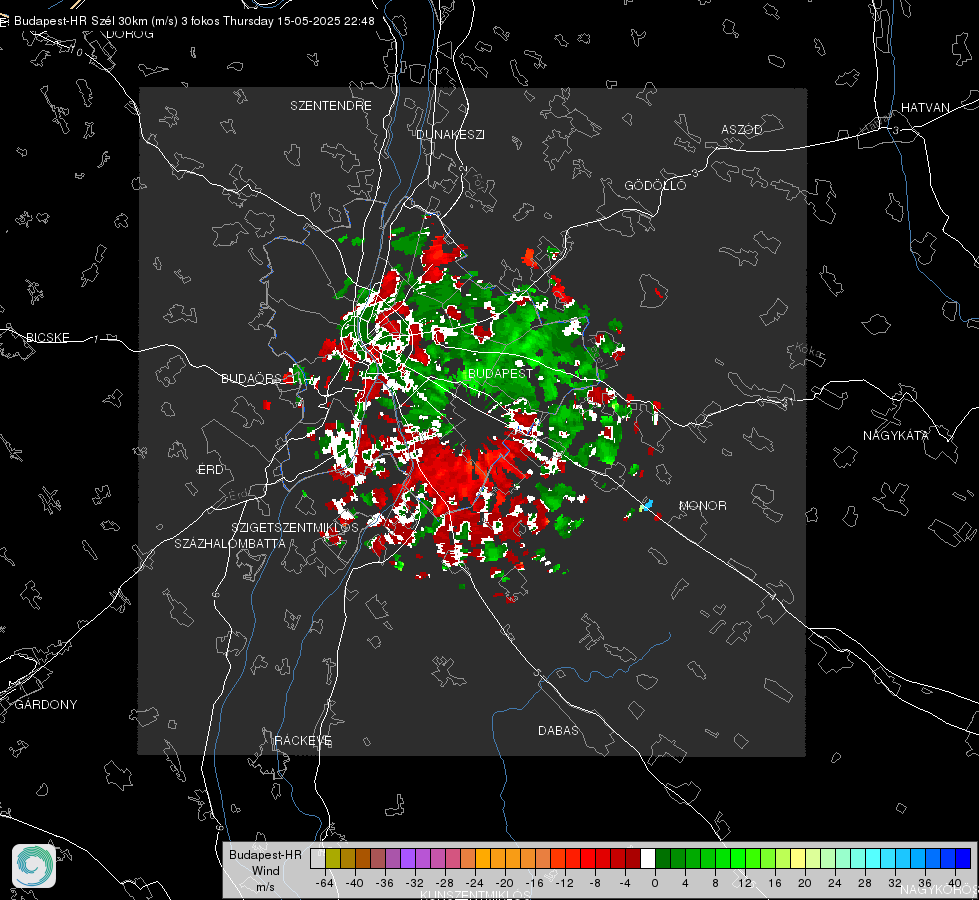Image resolution: width=979 pixels, height=900 pixels.
Task: Click the MONOR town label
Action: [702, 505]
